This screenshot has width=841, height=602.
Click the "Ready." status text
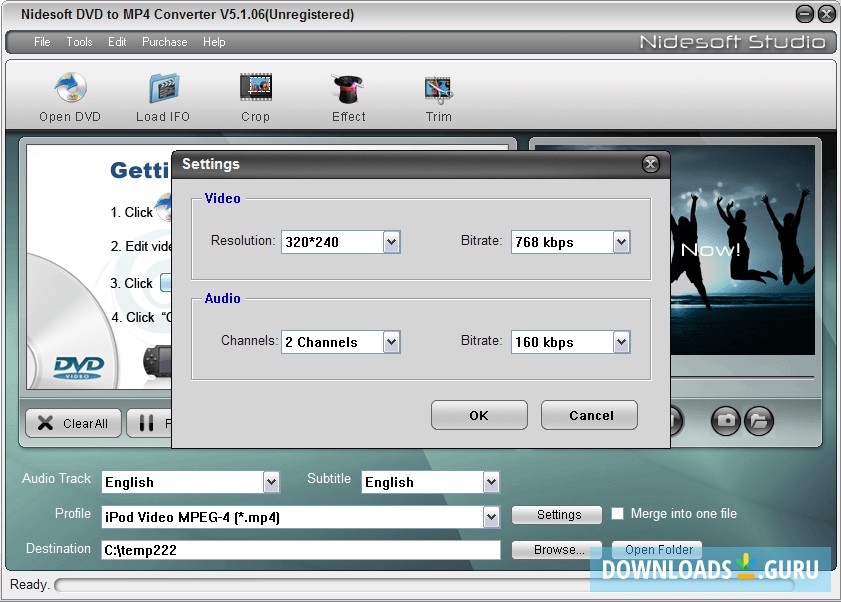pyautogui.click(x=29, y=584)
